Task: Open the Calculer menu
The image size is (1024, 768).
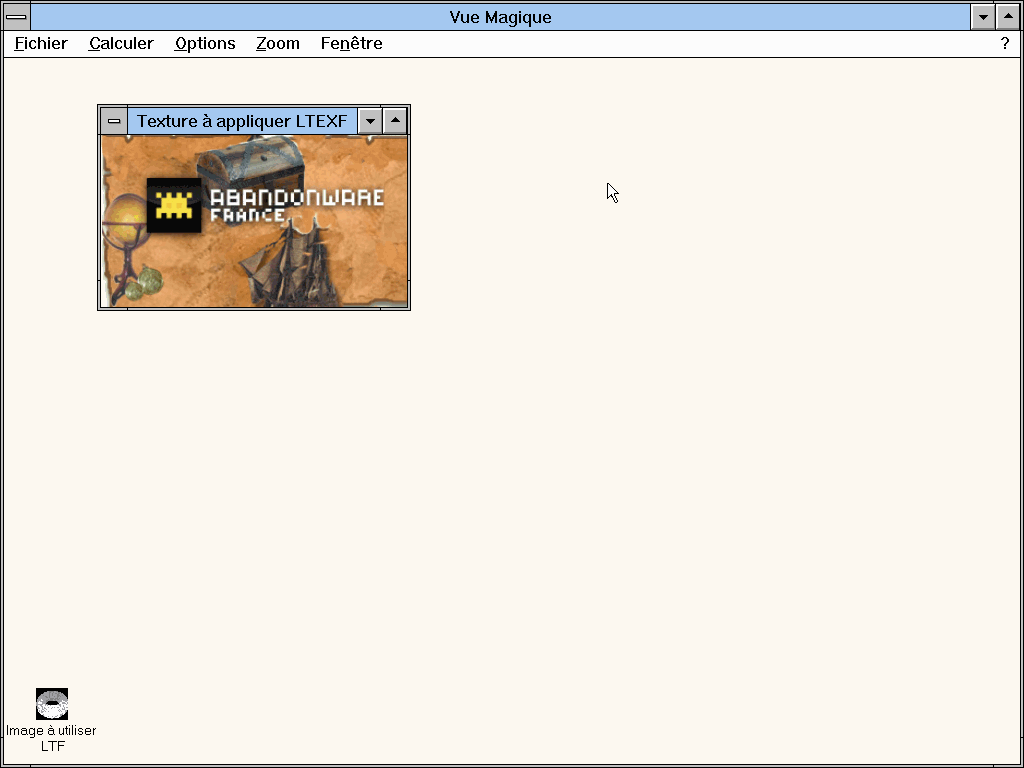Action: [121, 44]
